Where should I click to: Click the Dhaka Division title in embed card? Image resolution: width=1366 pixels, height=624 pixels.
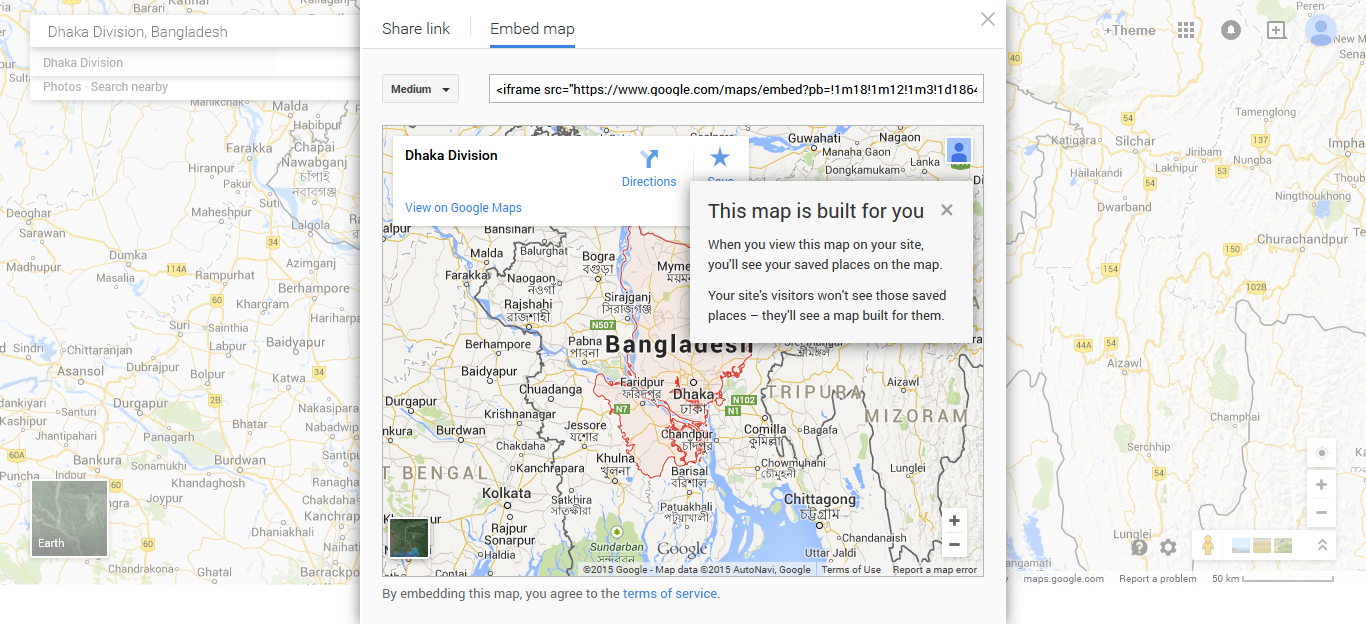click(x=451, y=155)
